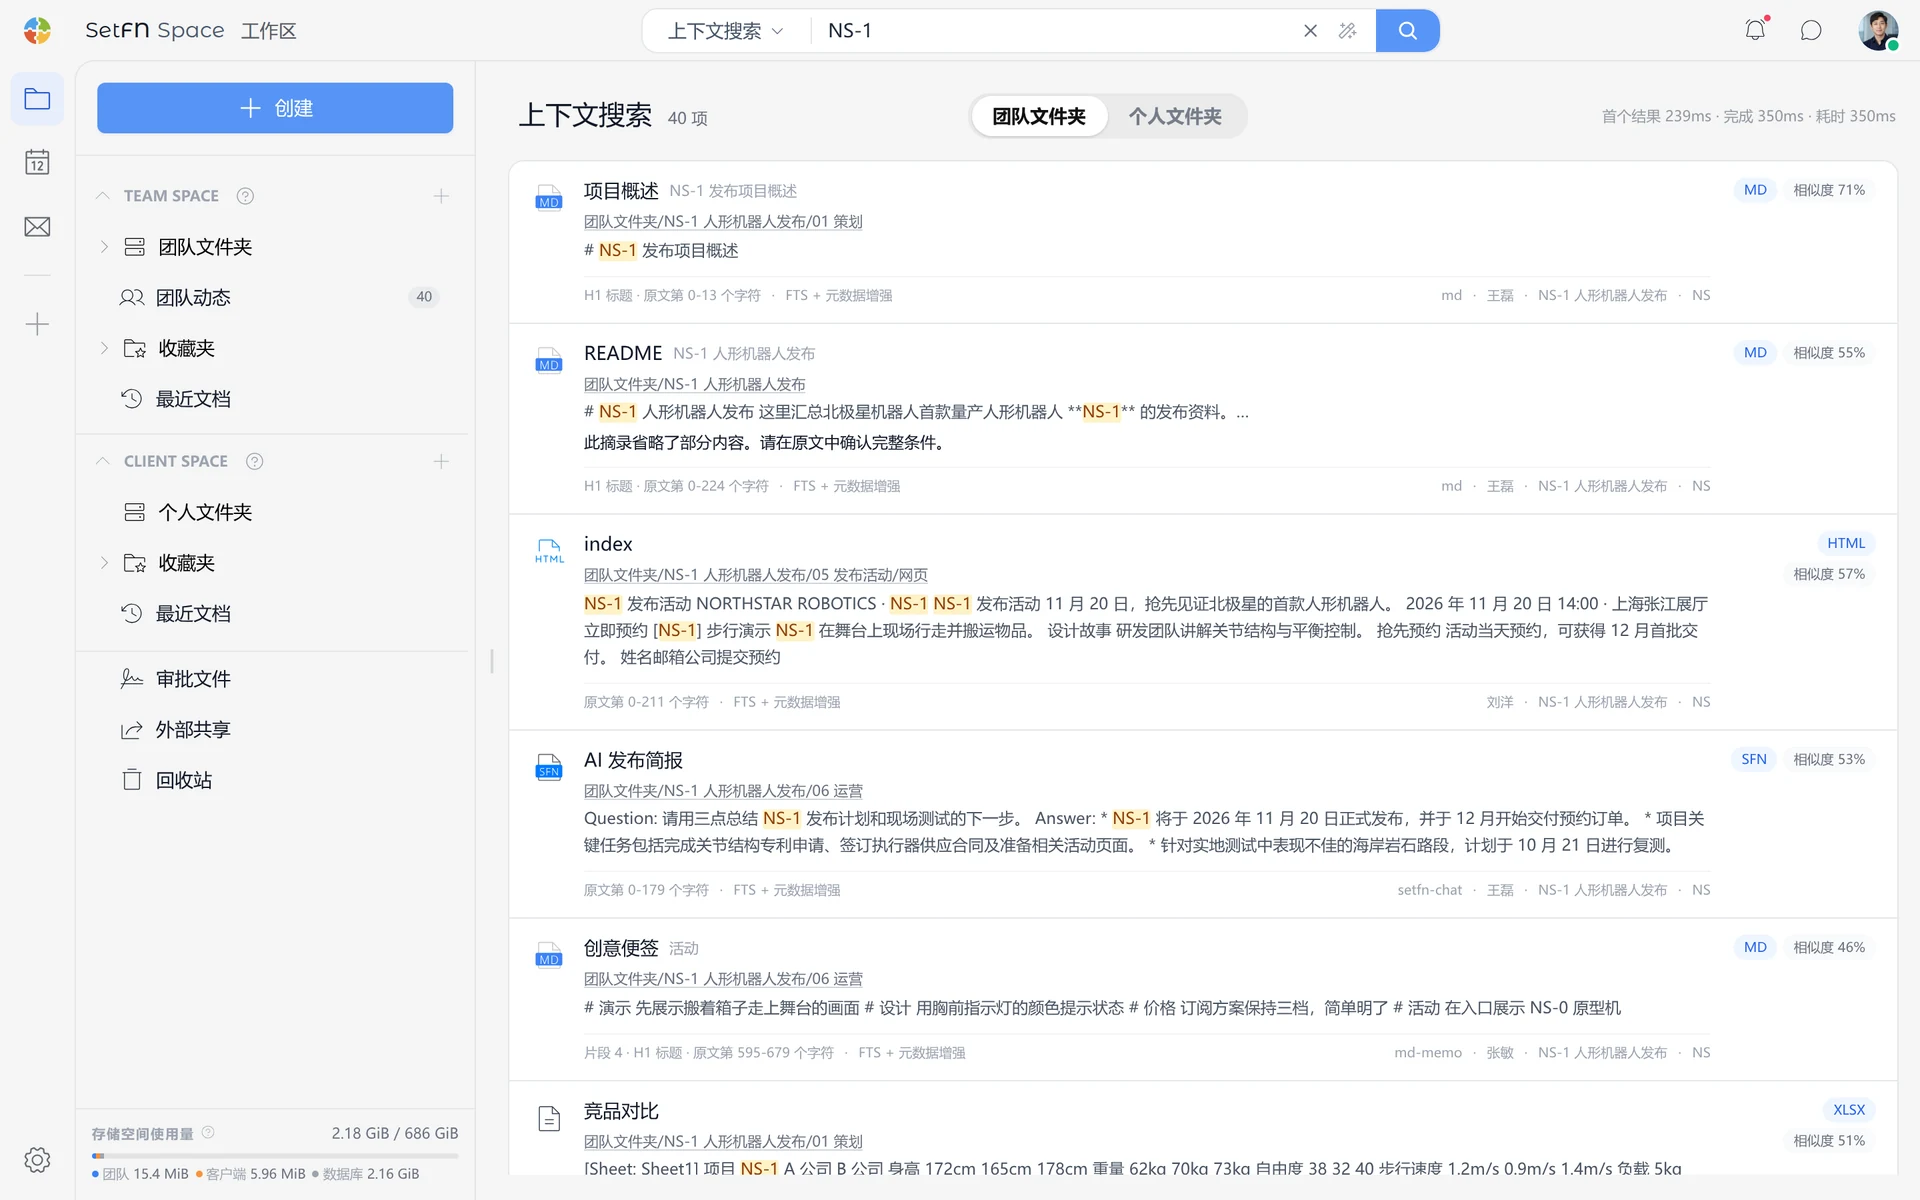Image resolution: width=1920 pixels, height=1200 pixels.
Task: Click the storage usage progress bar
Action: pos(275,1156)
